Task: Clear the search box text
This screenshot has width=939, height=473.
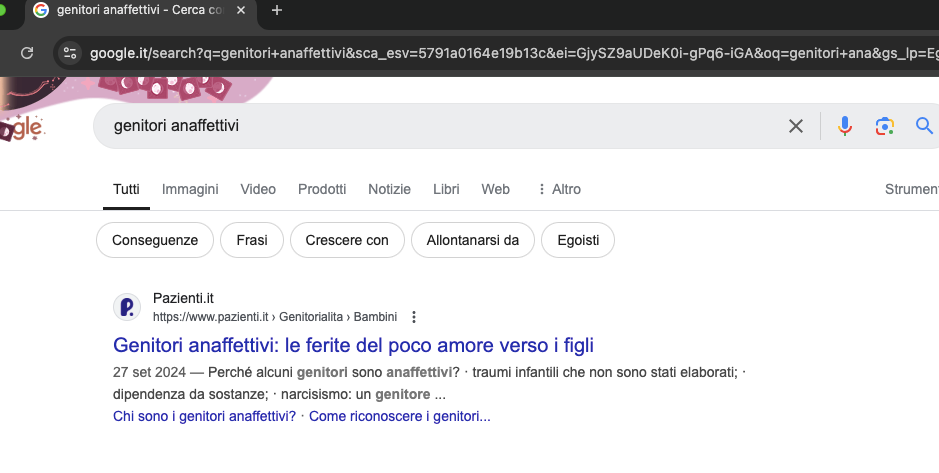Action: tap(796, 126)
